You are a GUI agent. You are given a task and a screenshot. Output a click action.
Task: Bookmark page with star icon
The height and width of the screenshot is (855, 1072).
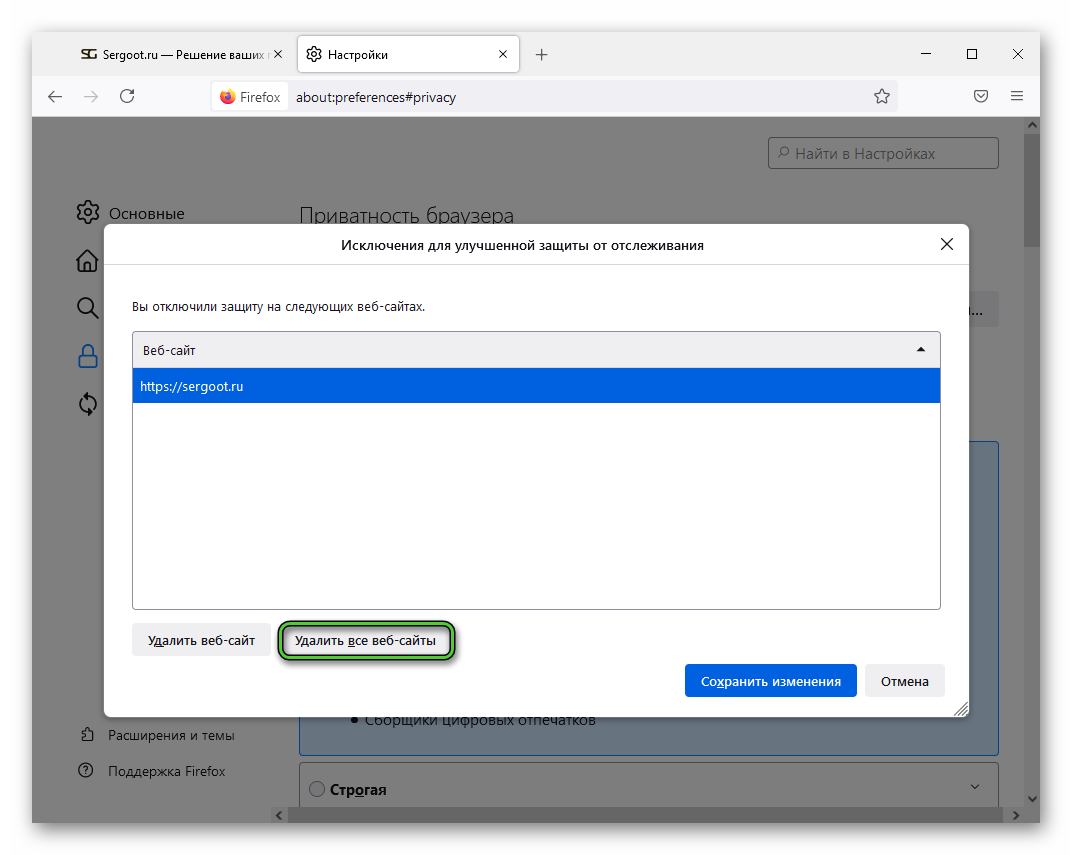point(881,97)
